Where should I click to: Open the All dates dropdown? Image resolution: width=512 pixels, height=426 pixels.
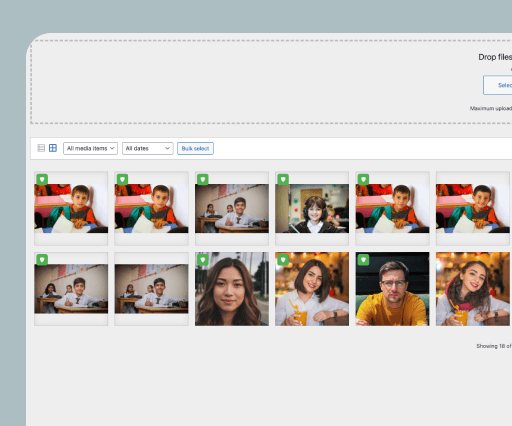(148, 148)
